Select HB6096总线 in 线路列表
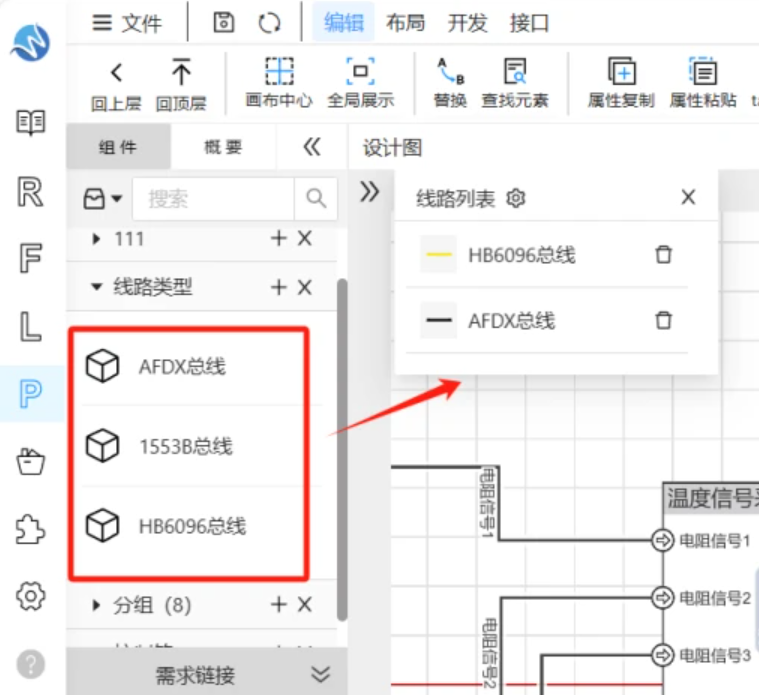The image size is (759, 695). tap(522, 255)
